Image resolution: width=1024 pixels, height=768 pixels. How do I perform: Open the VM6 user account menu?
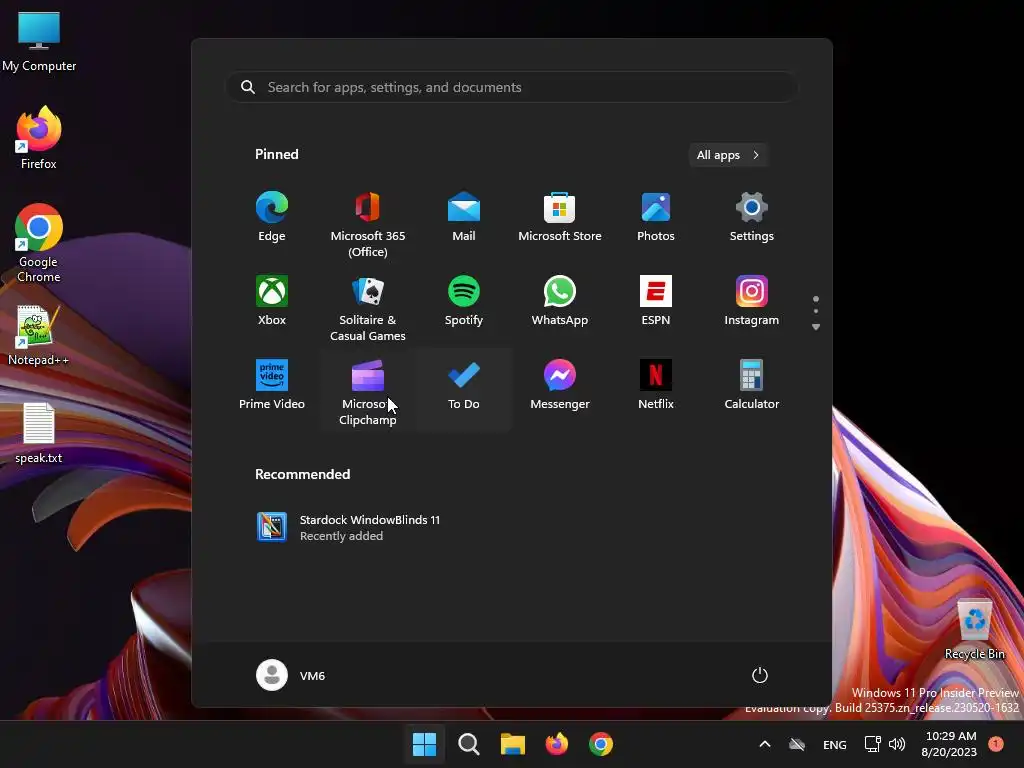click(x=291, y=675)
